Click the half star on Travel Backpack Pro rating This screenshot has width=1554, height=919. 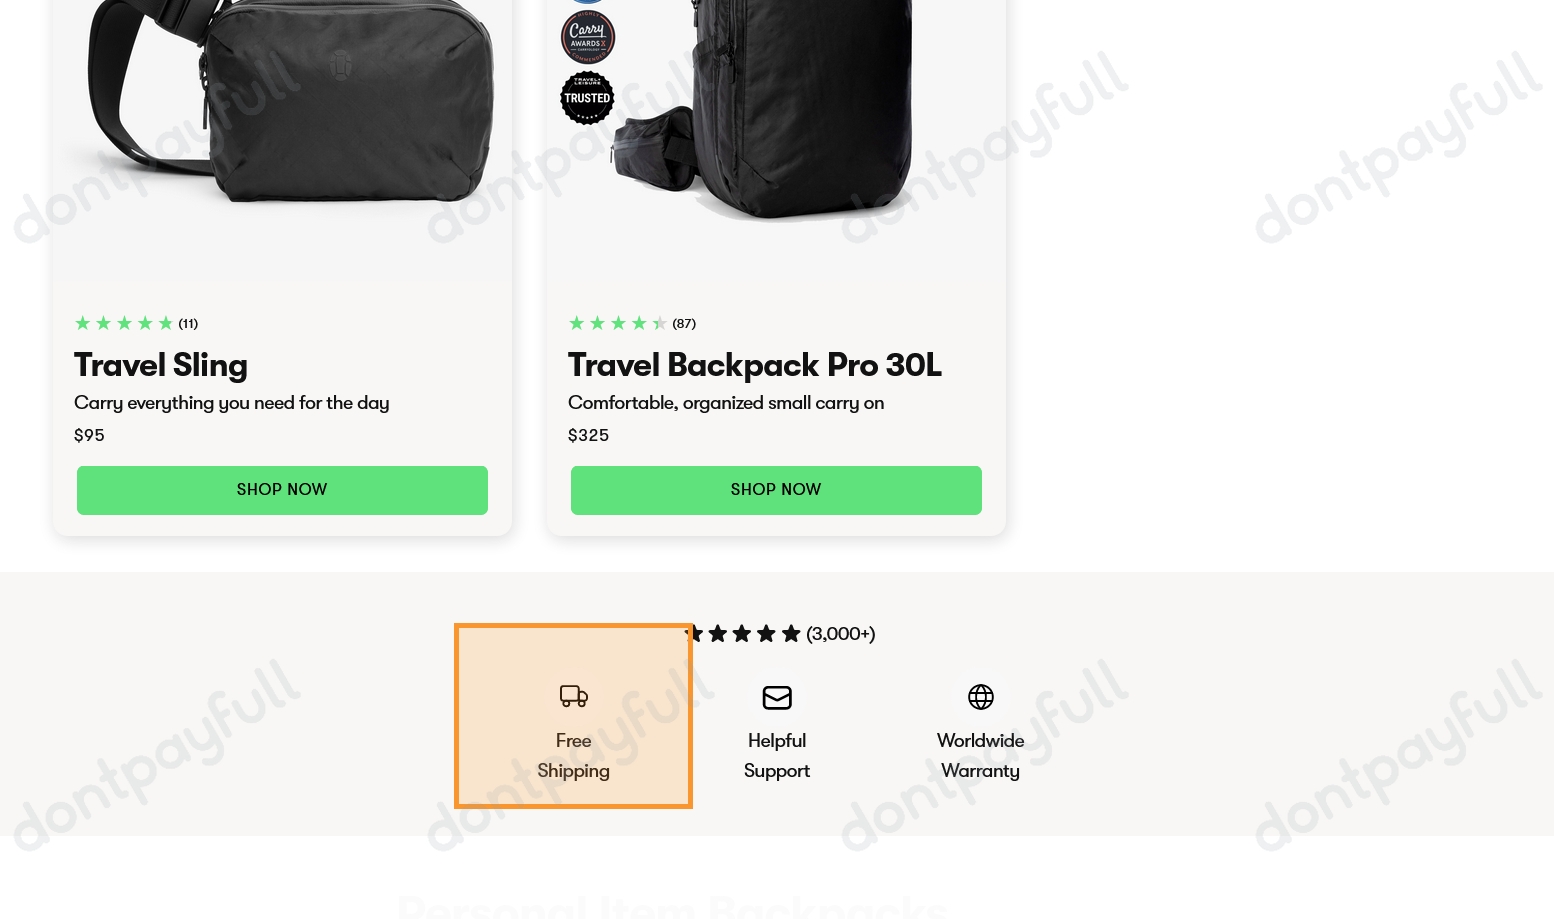pos(660,323)
